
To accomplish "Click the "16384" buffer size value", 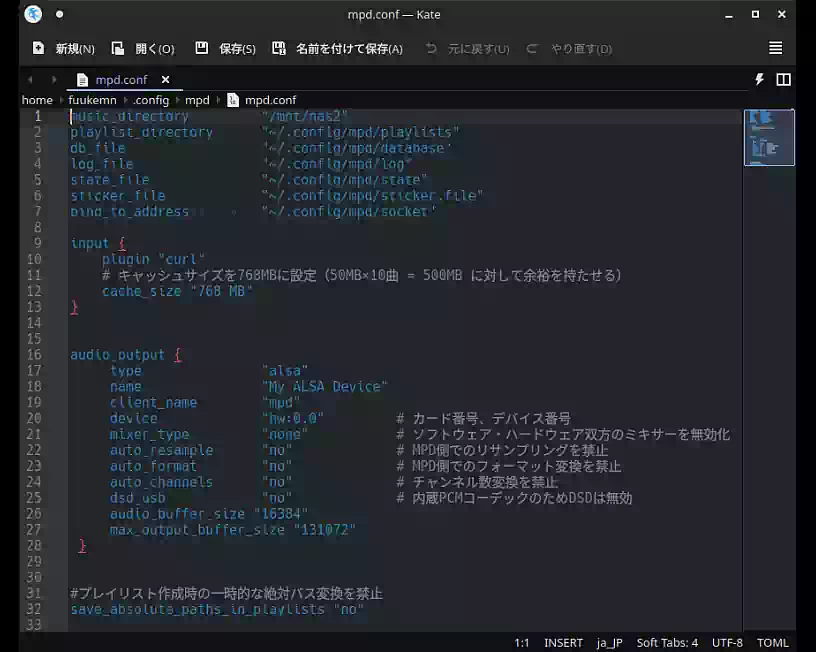I will click(x=281, y=514).
